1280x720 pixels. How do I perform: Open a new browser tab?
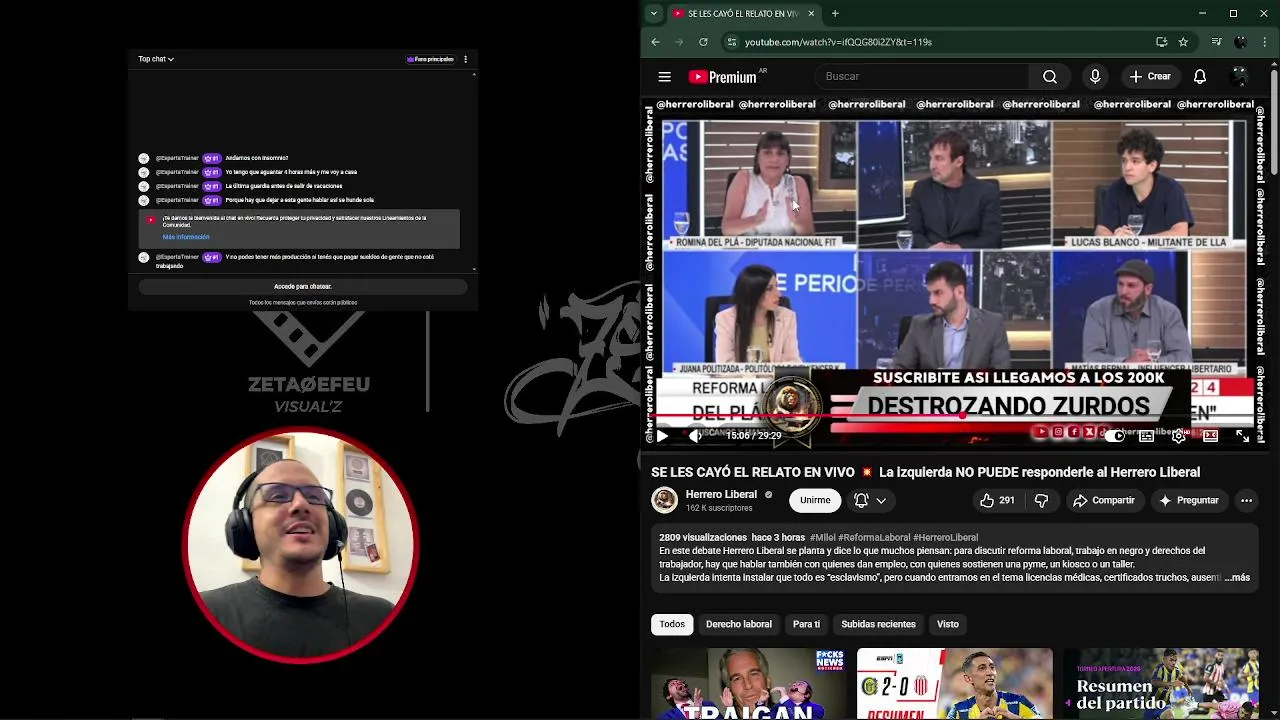click(x=835, y=13)
